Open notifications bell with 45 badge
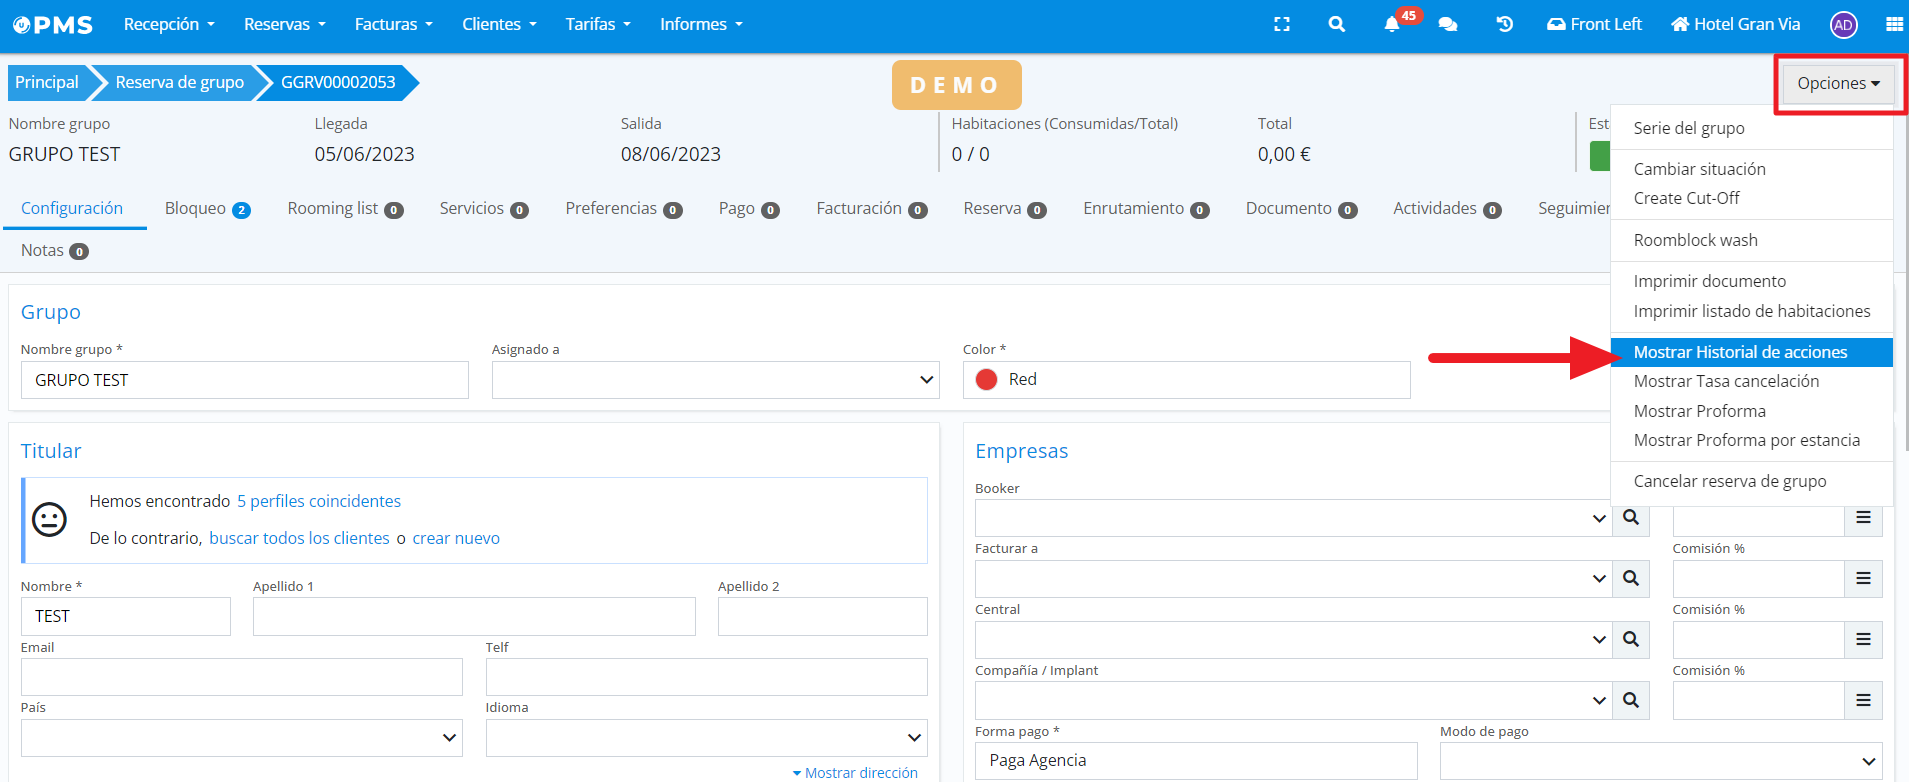The height and width of the screenshot is (782, 1909). click(1392, 24)
